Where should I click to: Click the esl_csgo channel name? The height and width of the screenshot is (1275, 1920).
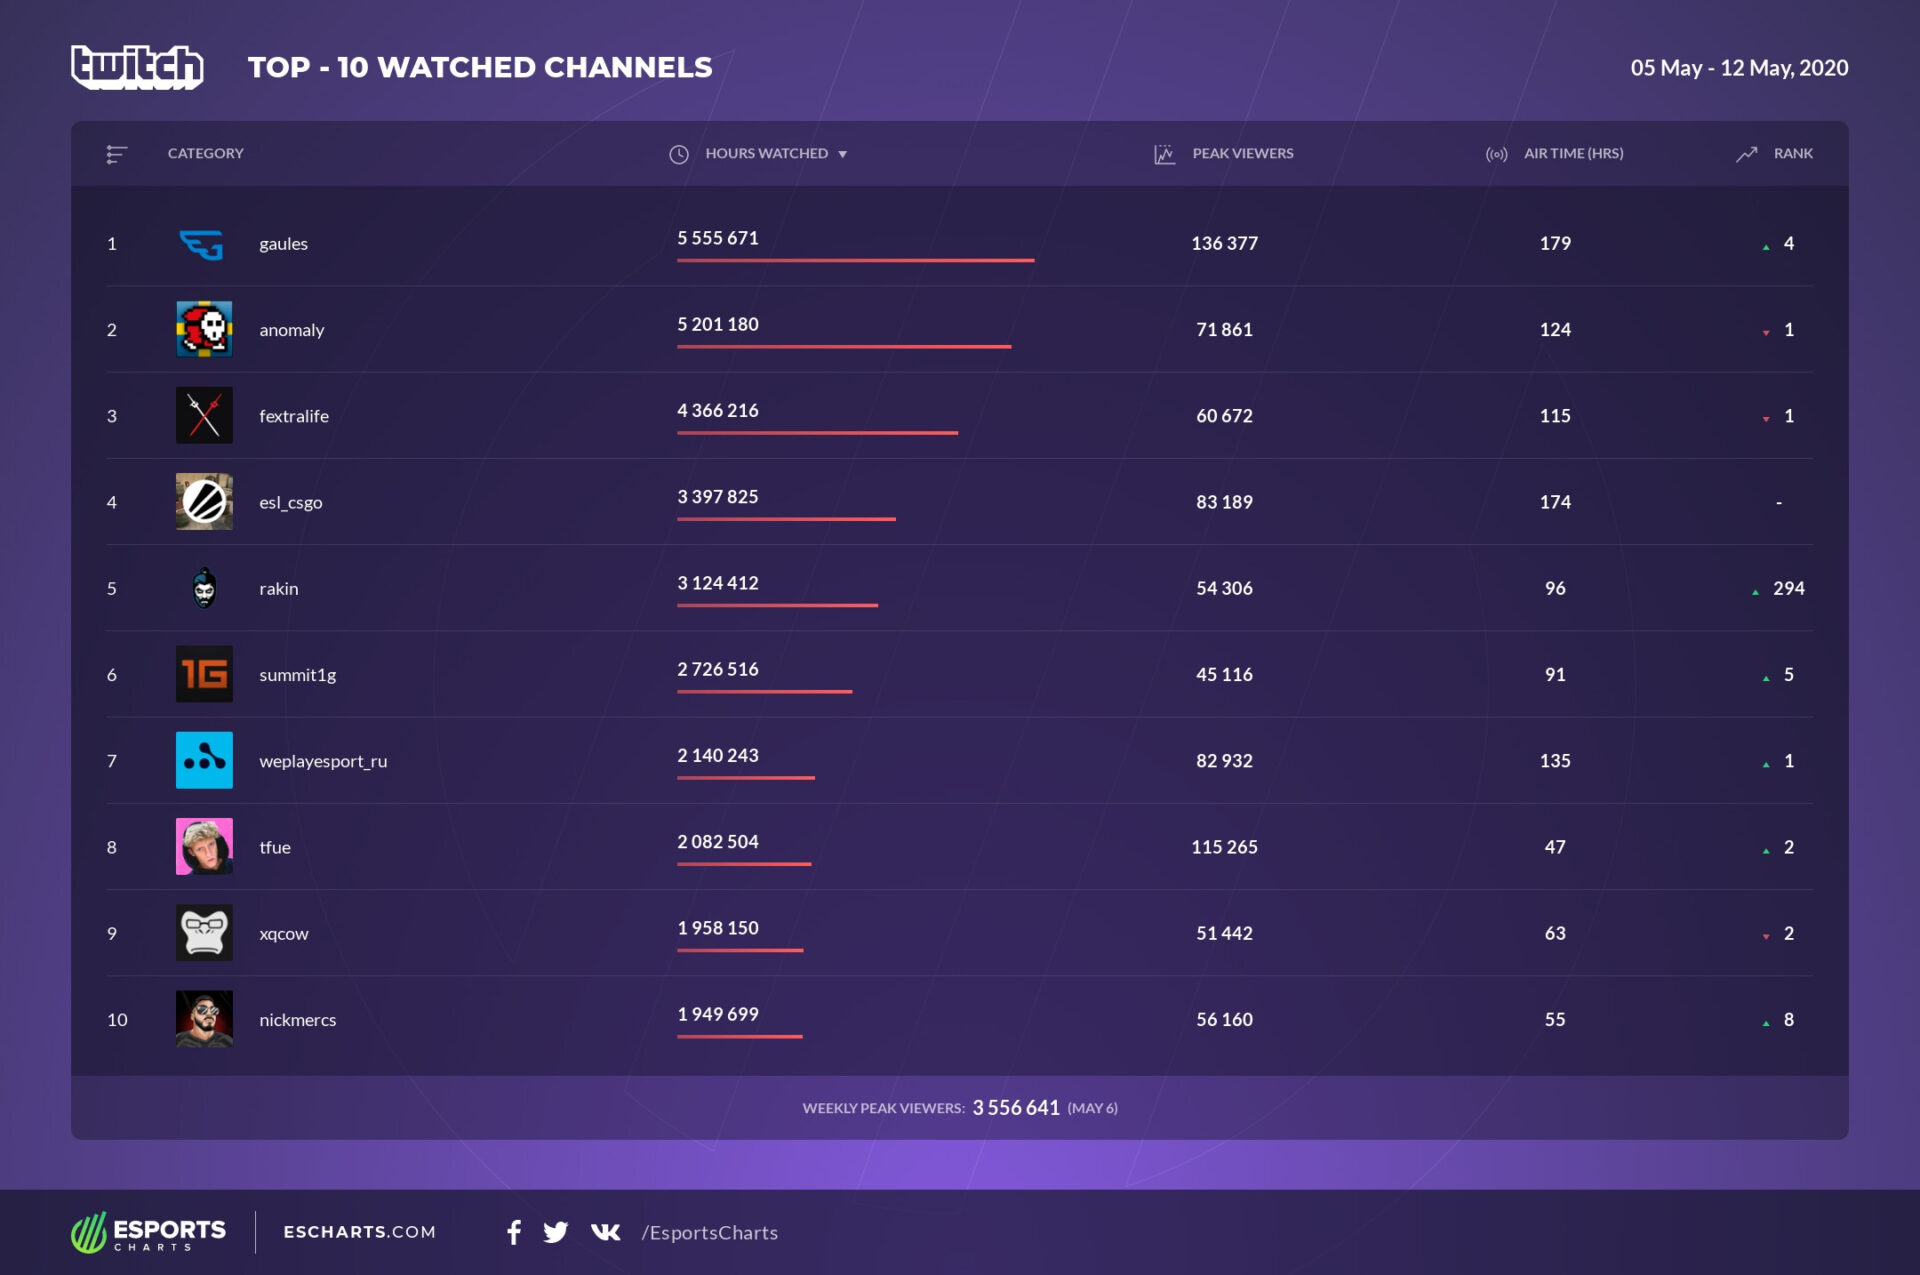(290, 503)
